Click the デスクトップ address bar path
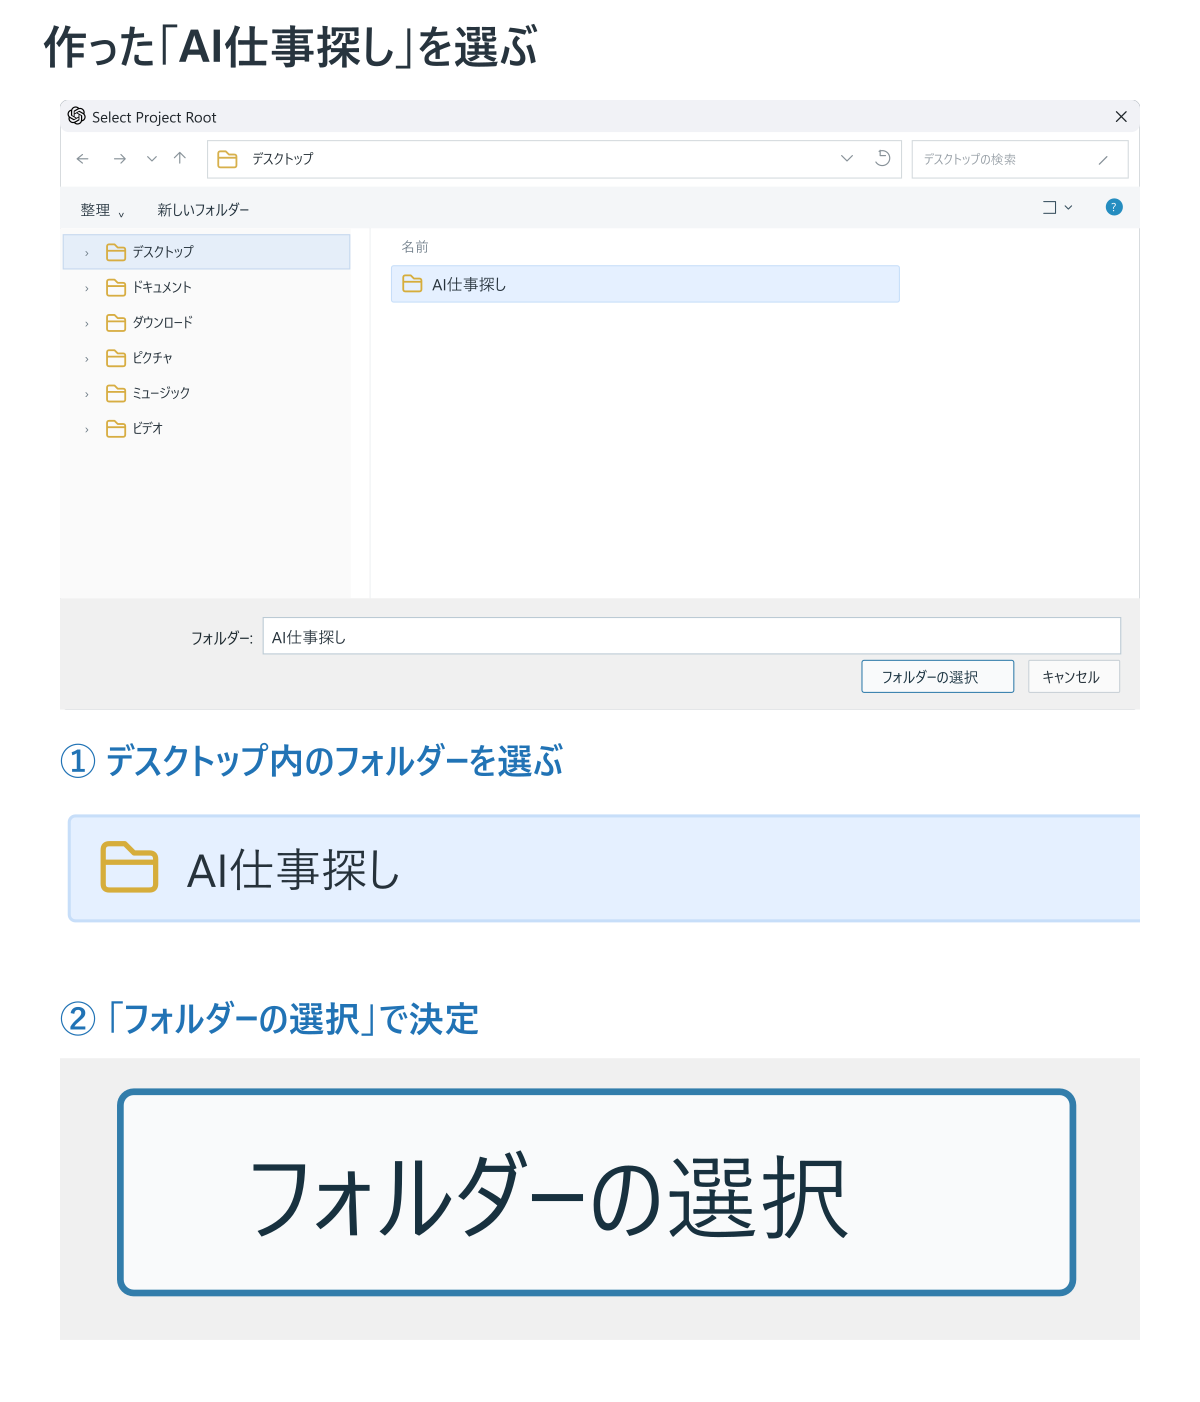The image size is (1200, 1402). pos(283,159)
